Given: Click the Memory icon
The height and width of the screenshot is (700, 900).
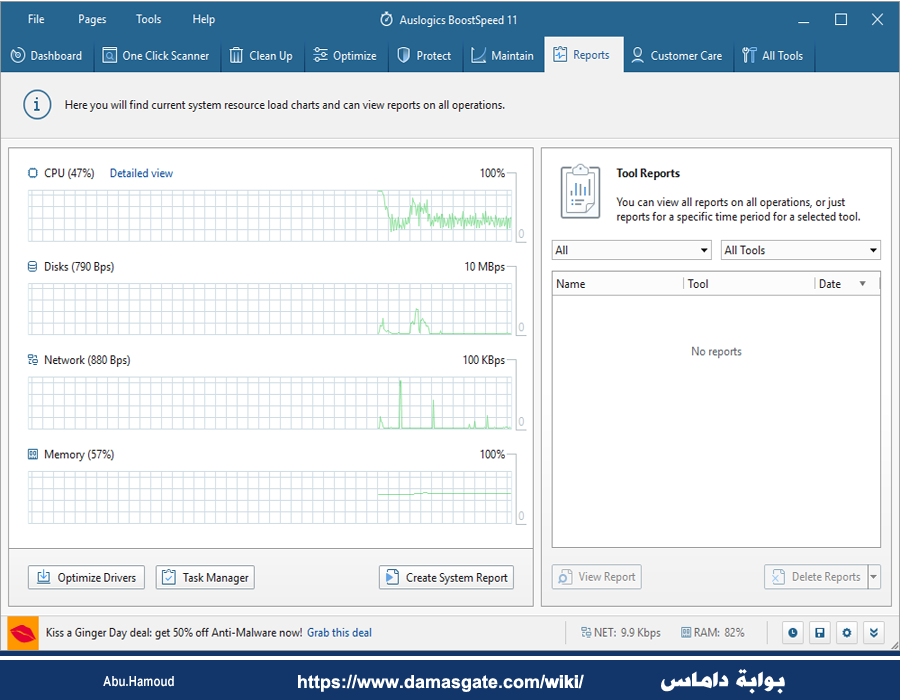Looking at the screenshot, I should [x=33, y=454].
